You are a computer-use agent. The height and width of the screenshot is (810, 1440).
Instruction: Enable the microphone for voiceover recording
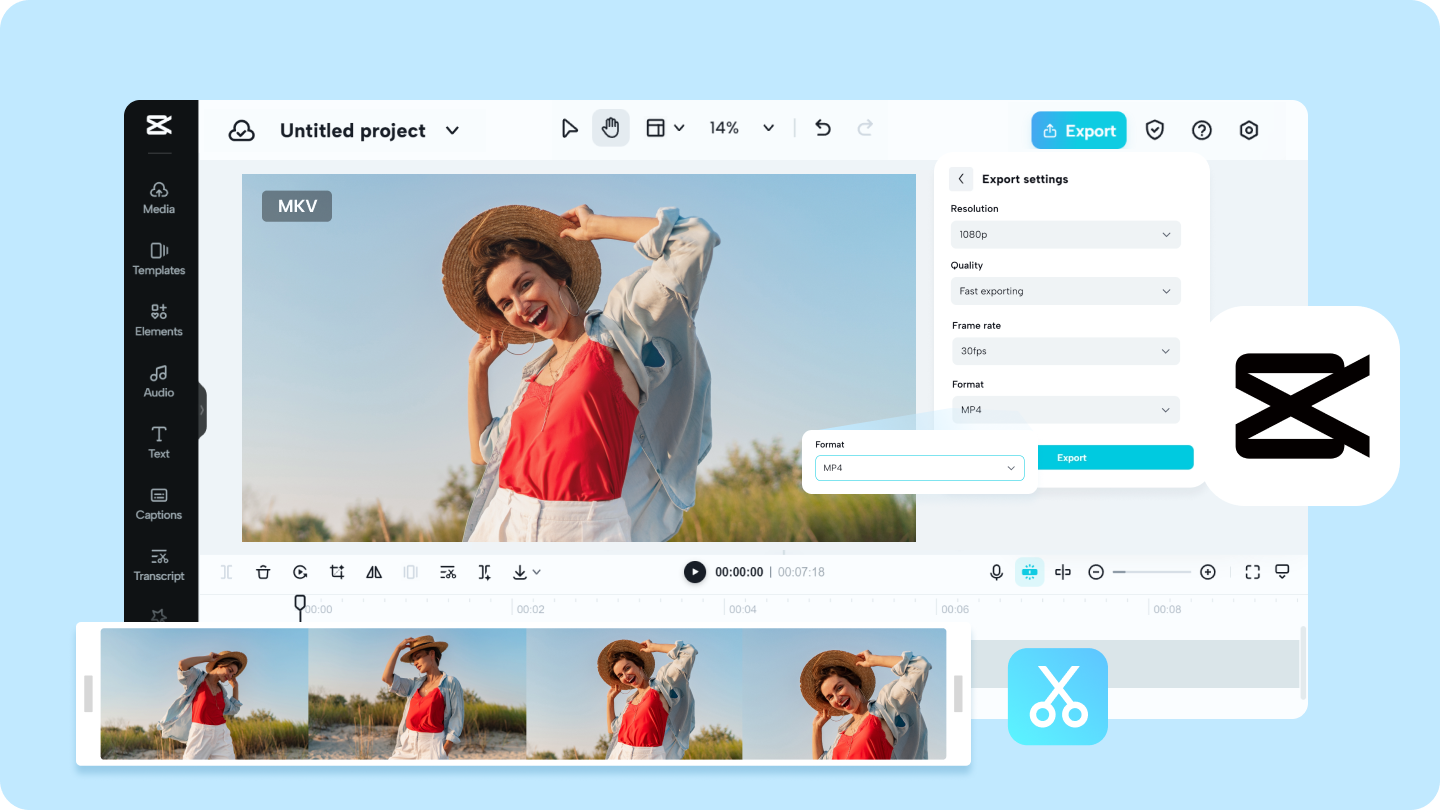pos(996,571)
